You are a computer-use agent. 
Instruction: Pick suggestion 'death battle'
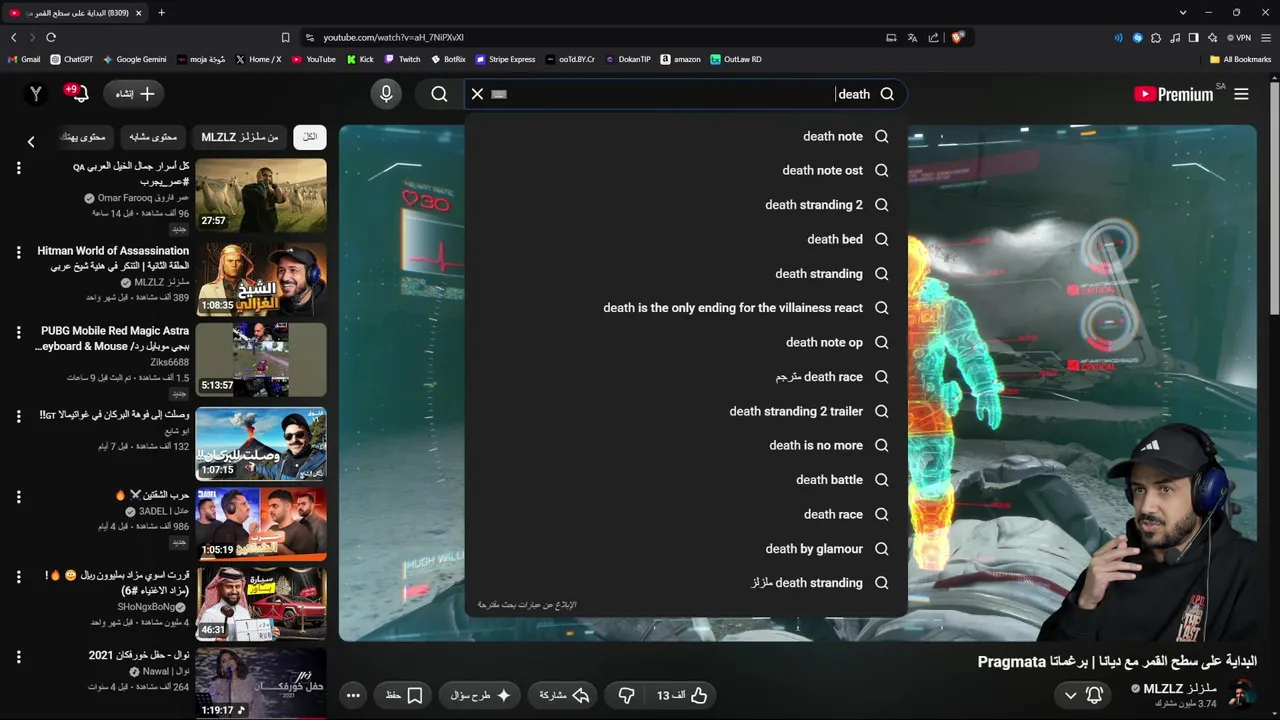(x=686, y=480)
